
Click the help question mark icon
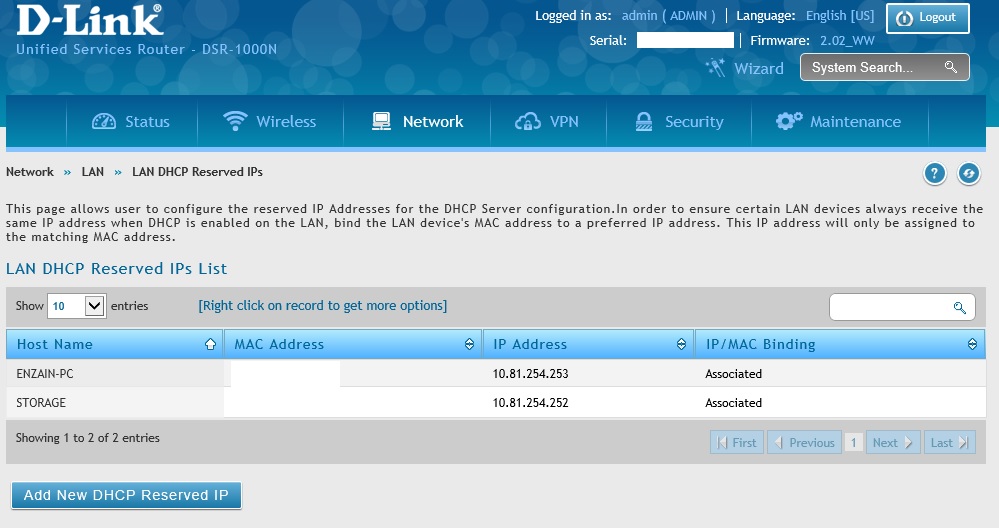click(x=934, y=174)
